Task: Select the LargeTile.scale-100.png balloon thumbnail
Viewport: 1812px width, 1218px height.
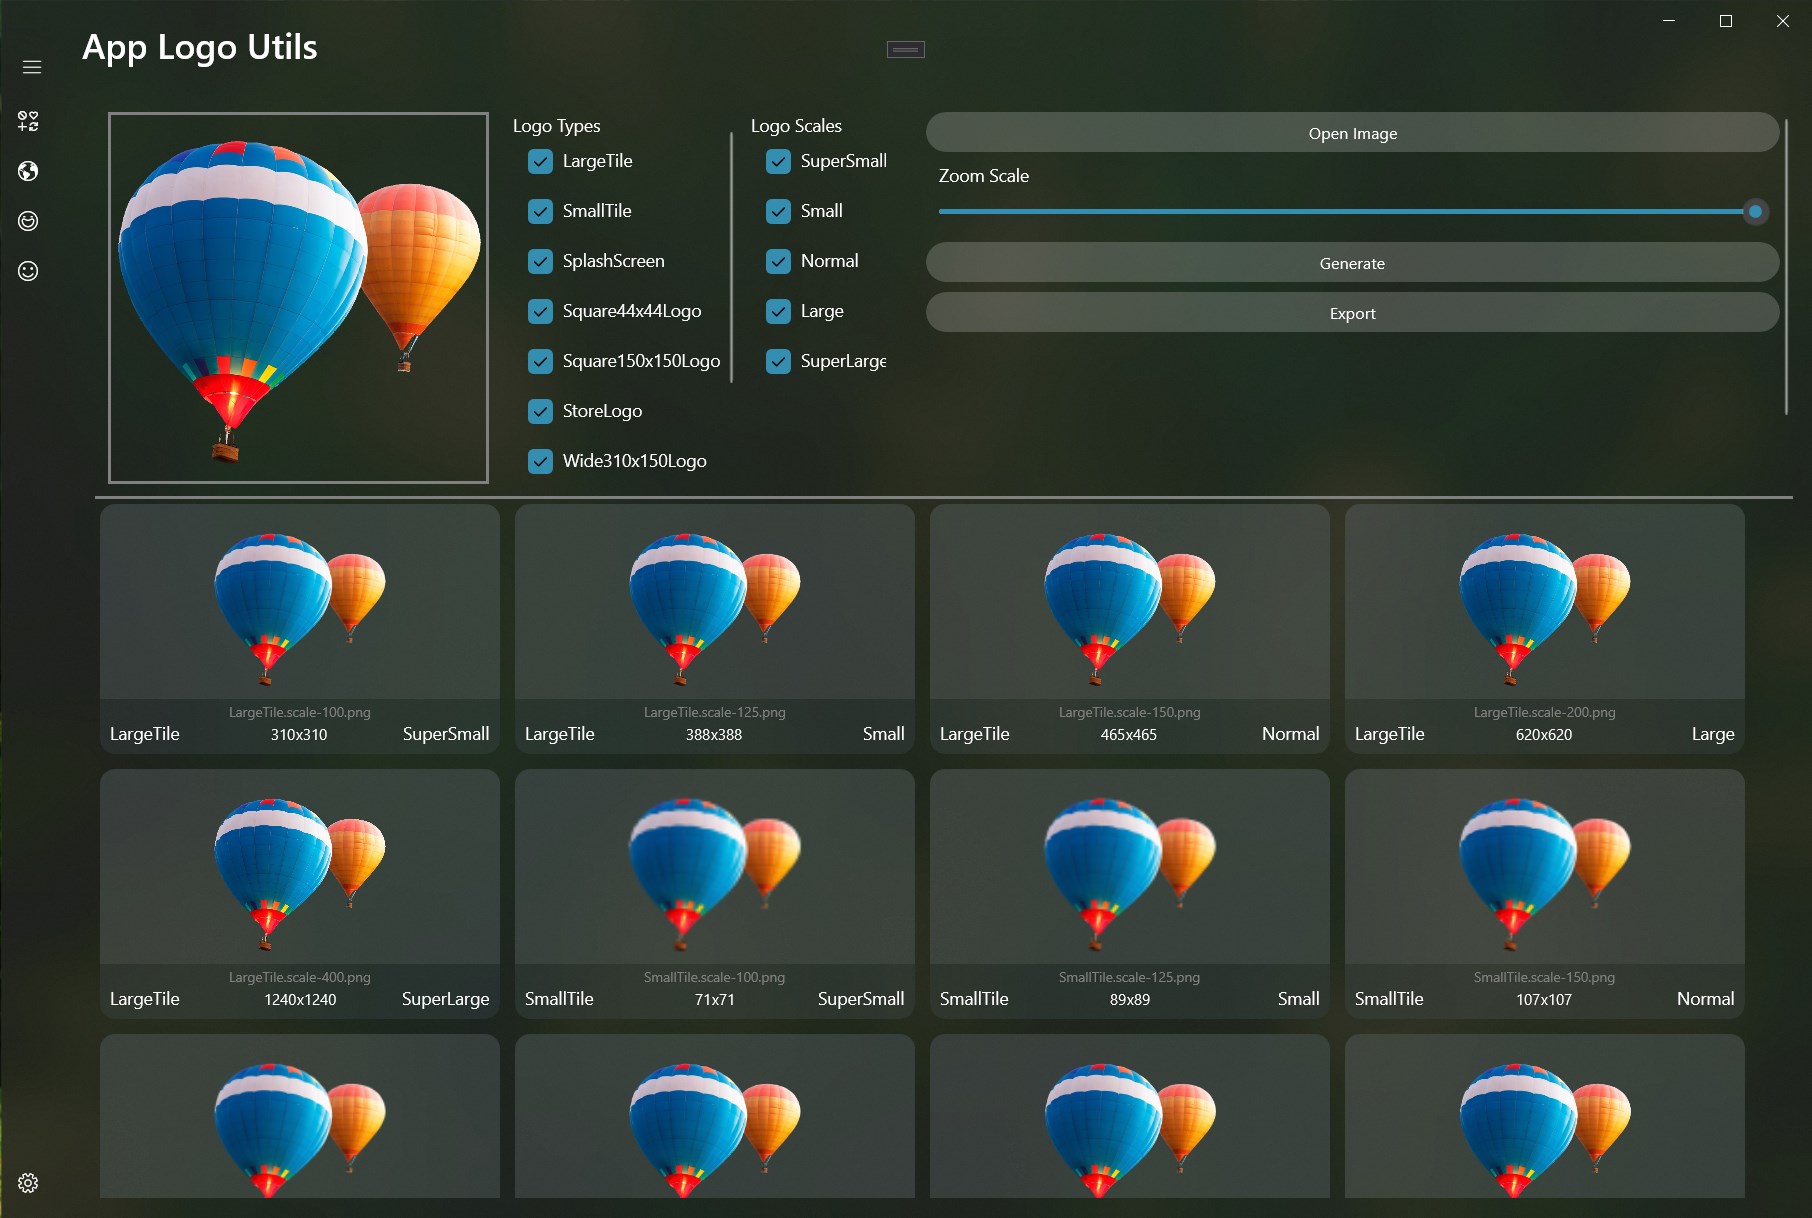Action: tap(300, 609)
